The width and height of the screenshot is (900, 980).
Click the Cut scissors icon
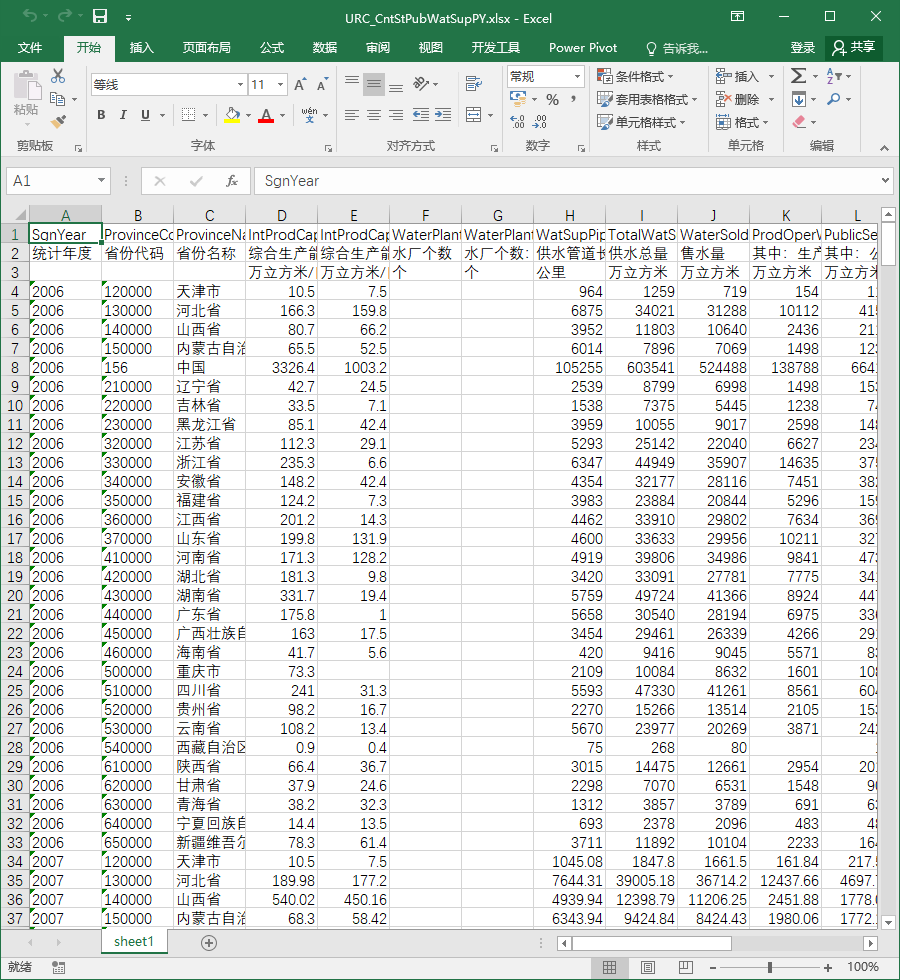[58, 76]
